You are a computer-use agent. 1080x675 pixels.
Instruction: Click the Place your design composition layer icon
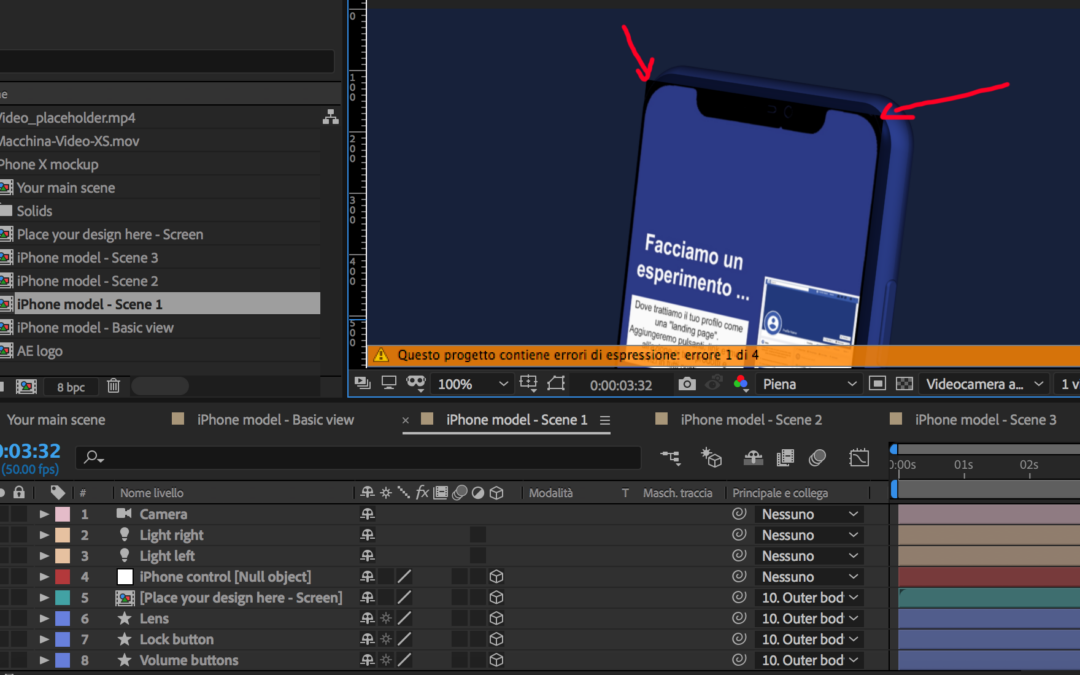tap(125, 597)
